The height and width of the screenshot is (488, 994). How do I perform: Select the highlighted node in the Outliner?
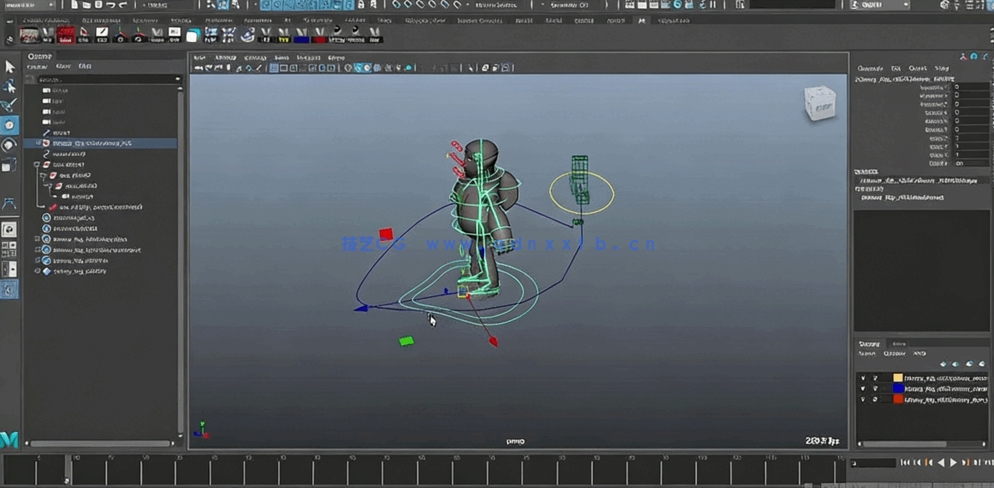(x=91, y=143)
